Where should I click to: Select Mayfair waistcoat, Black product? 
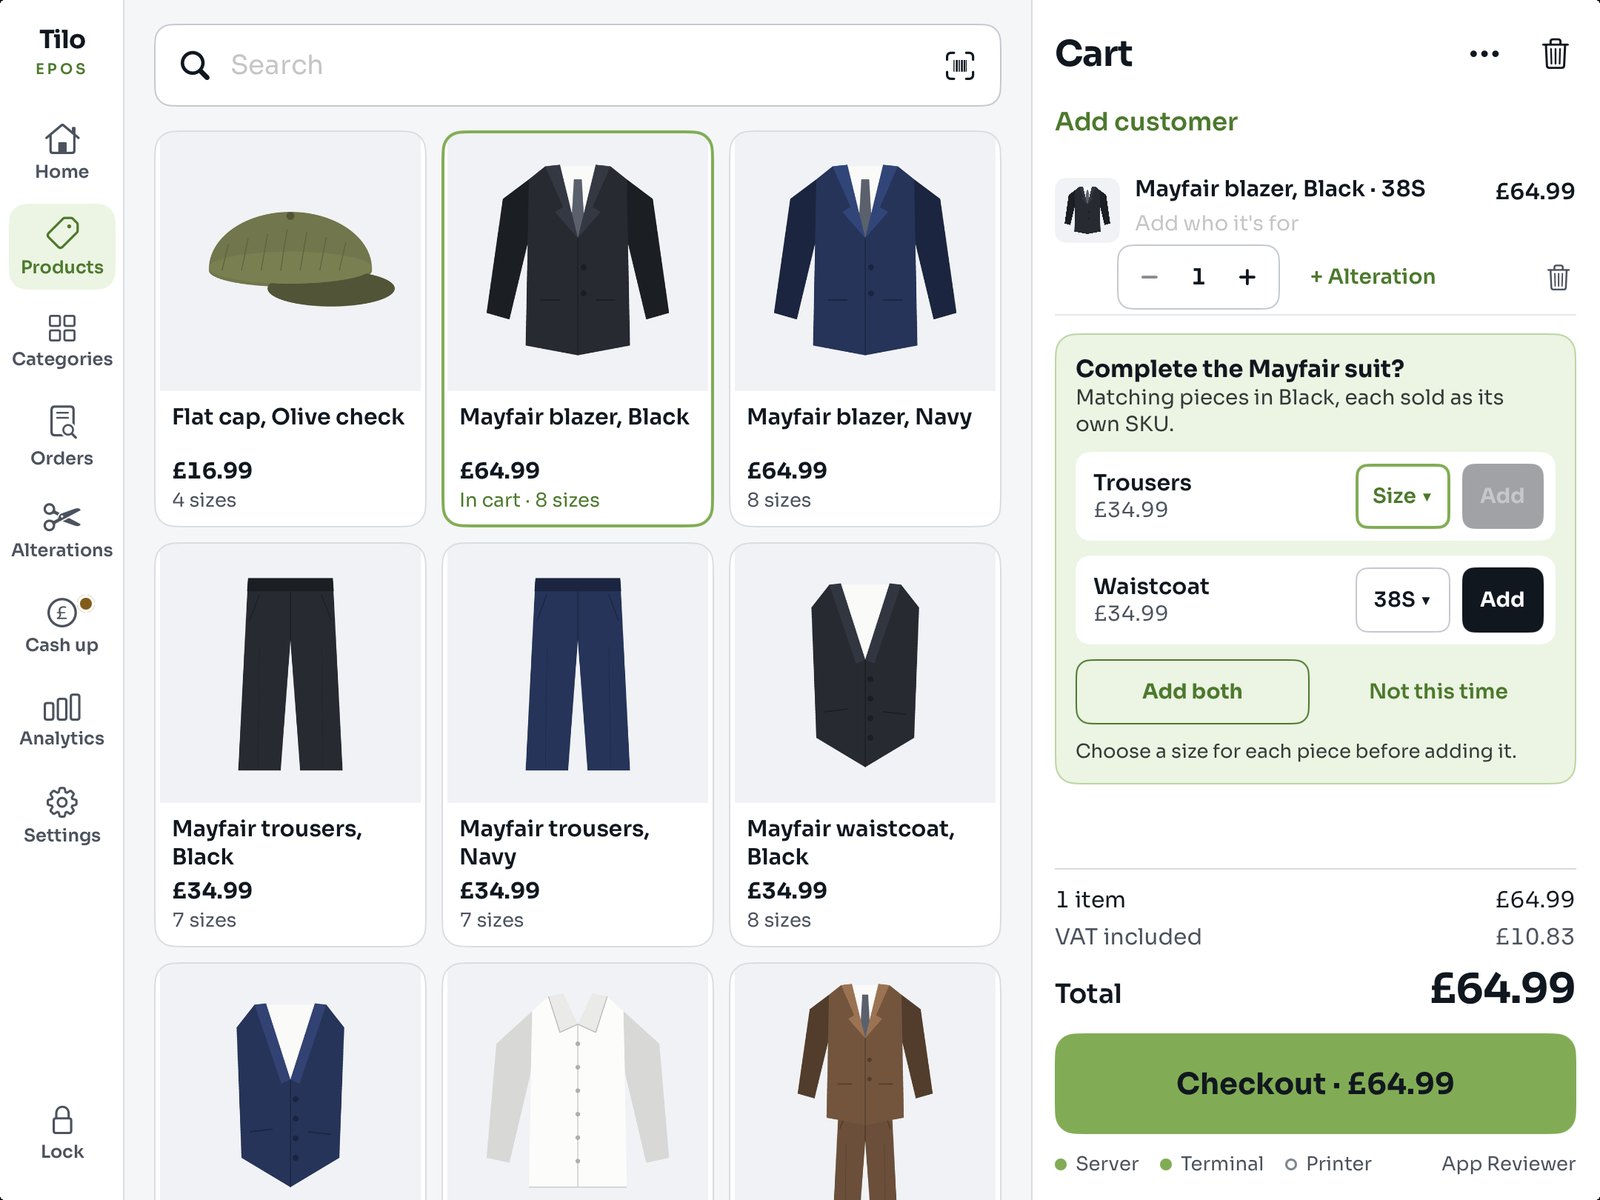point(865,745)
